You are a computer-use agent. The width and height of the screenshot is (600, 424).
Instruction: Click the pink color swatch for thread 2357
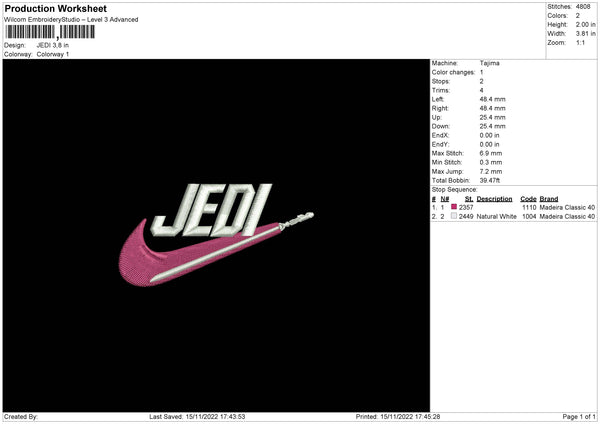click(x=454, y=207)
